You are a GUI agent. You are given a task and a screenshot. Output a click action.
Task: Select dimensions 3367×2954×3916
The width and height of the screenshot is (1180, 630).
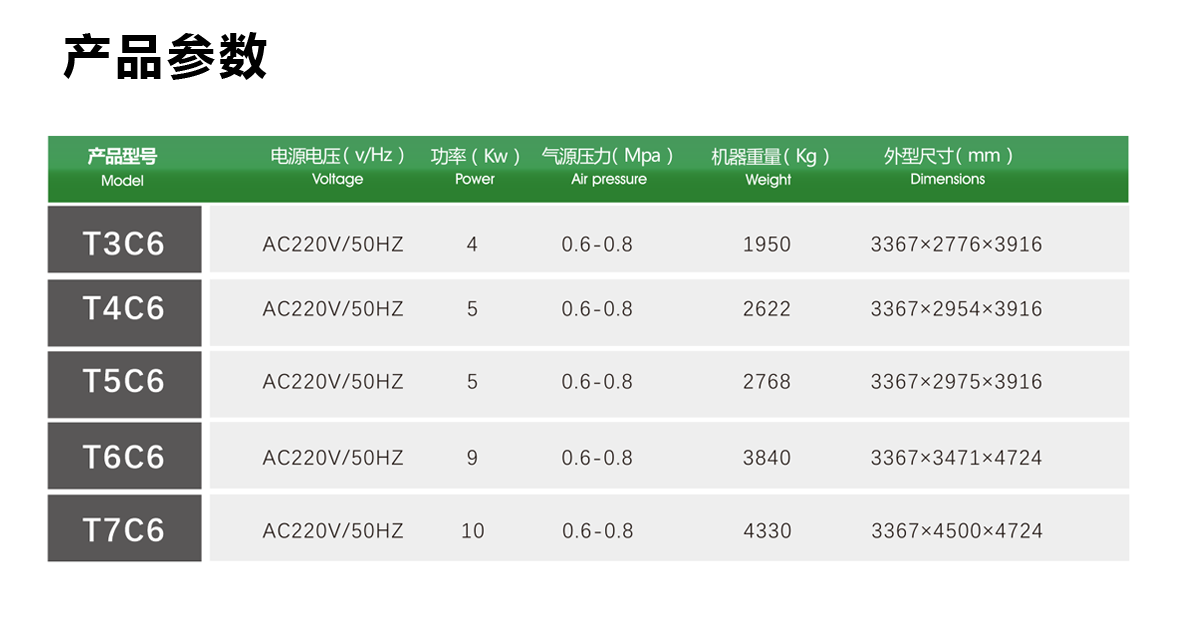pyautogui.click(x=956, y=309)
